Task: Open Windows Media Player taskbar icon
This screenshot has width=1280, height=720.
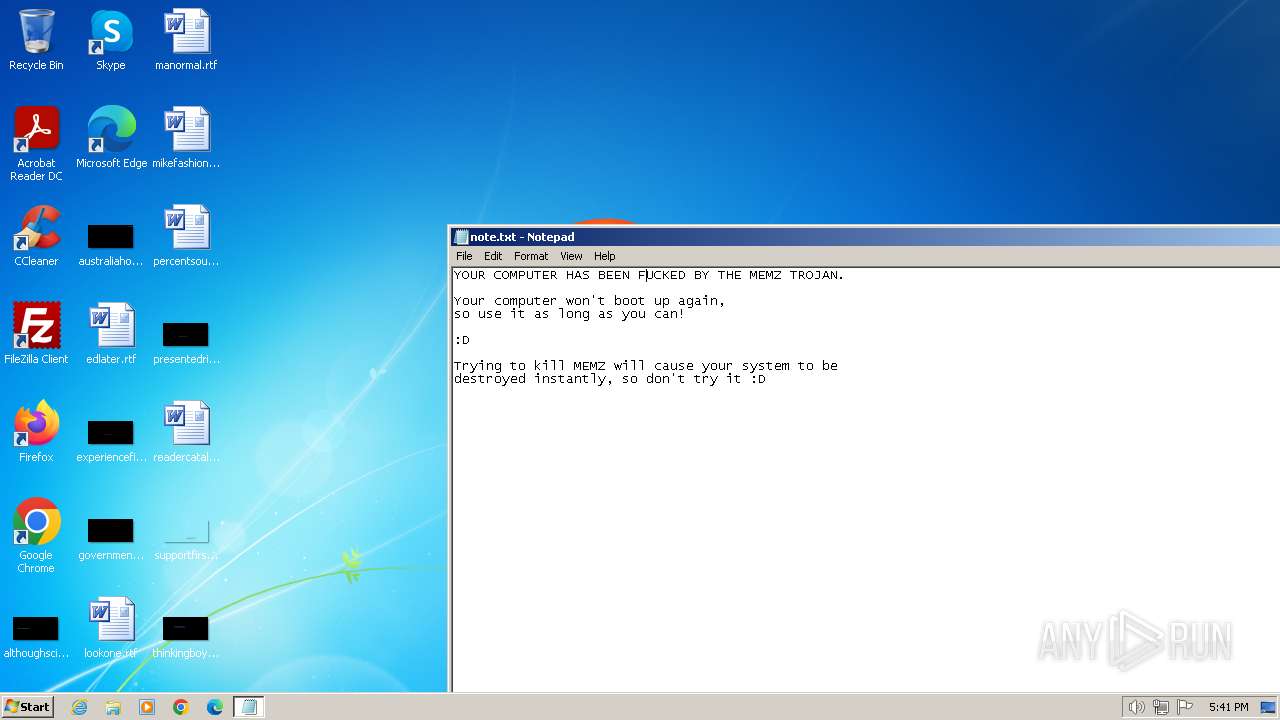Action: coord(147,707)
